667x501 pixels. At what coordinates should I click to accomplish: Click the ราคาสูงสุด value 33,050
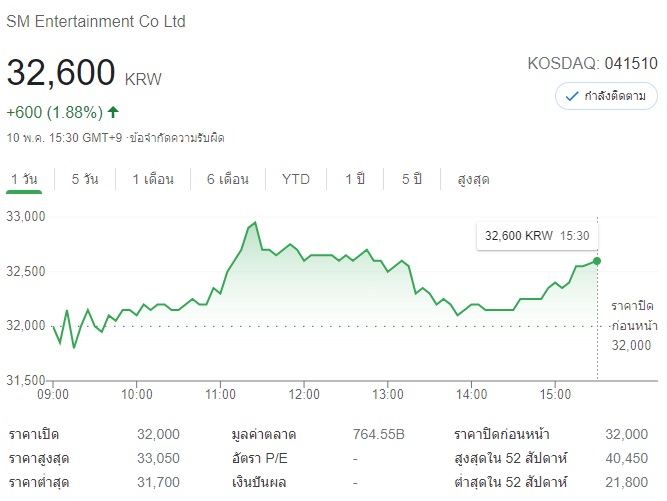(158, 458)
